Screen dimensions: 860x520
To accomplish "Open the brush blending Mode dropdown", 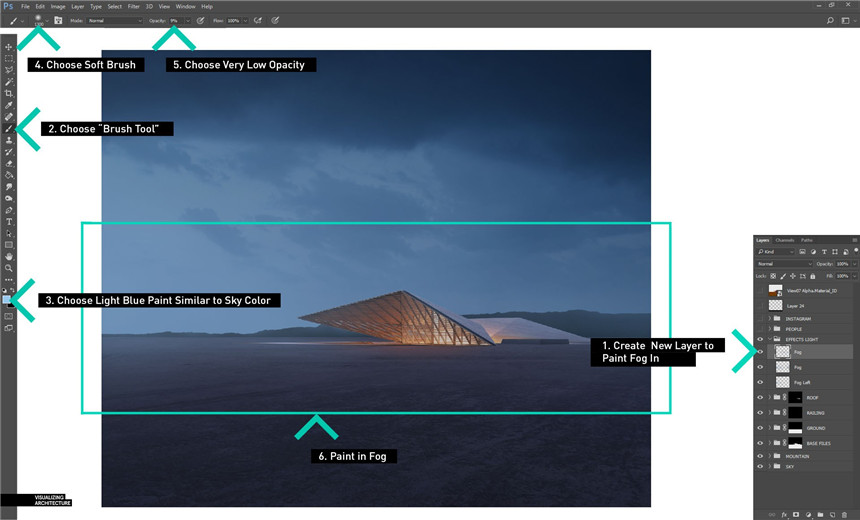I will click(x=114, y=20).
